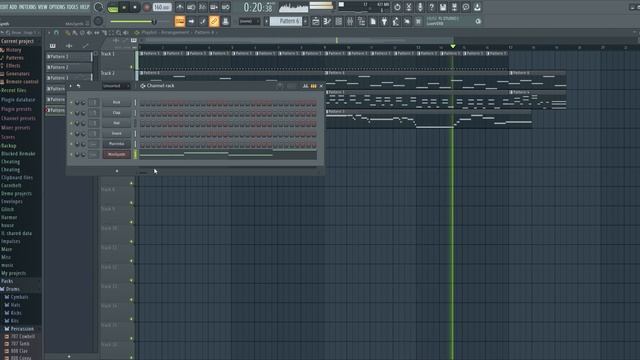Mute the Kick channel with LED

tap(71, 102)
